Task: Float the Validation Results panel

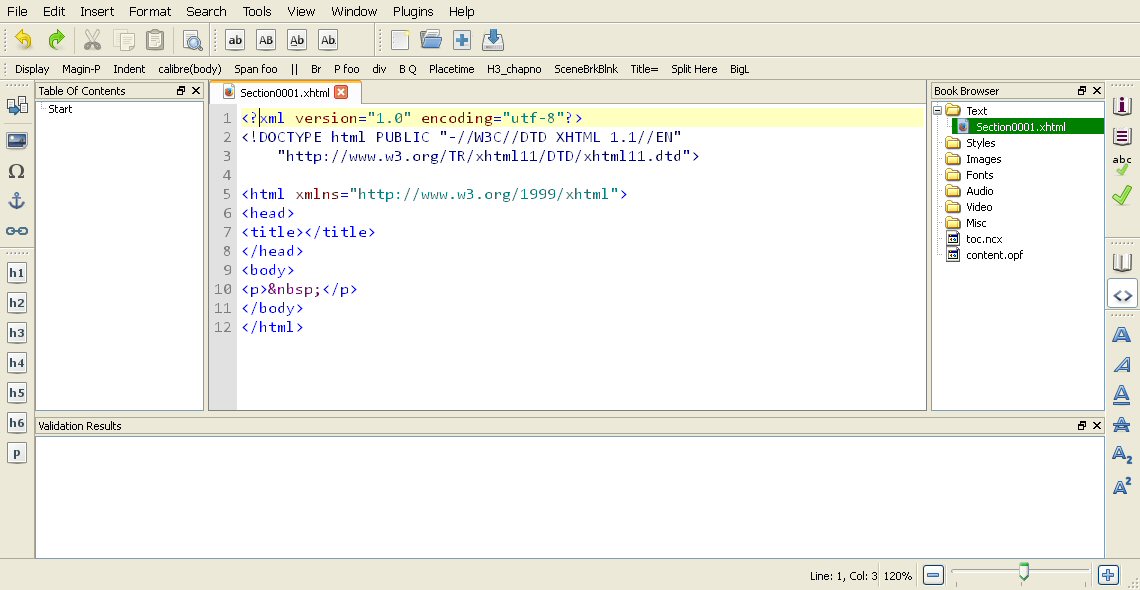Action: tap(1082, 426)
